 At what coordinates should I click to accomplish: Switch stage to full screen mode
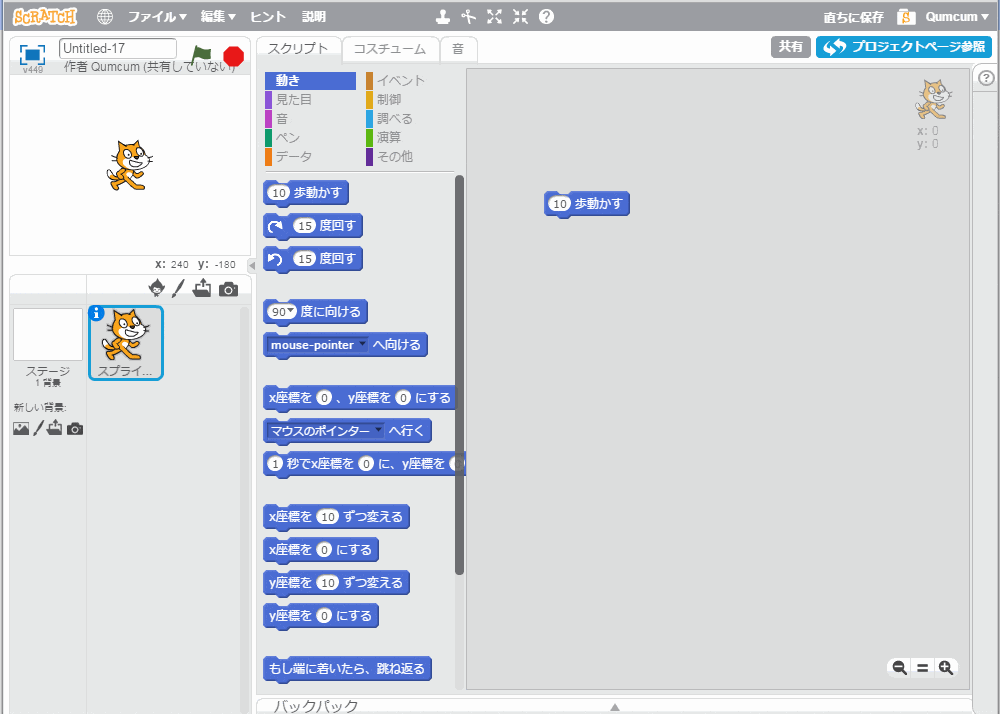pos(33,54)
